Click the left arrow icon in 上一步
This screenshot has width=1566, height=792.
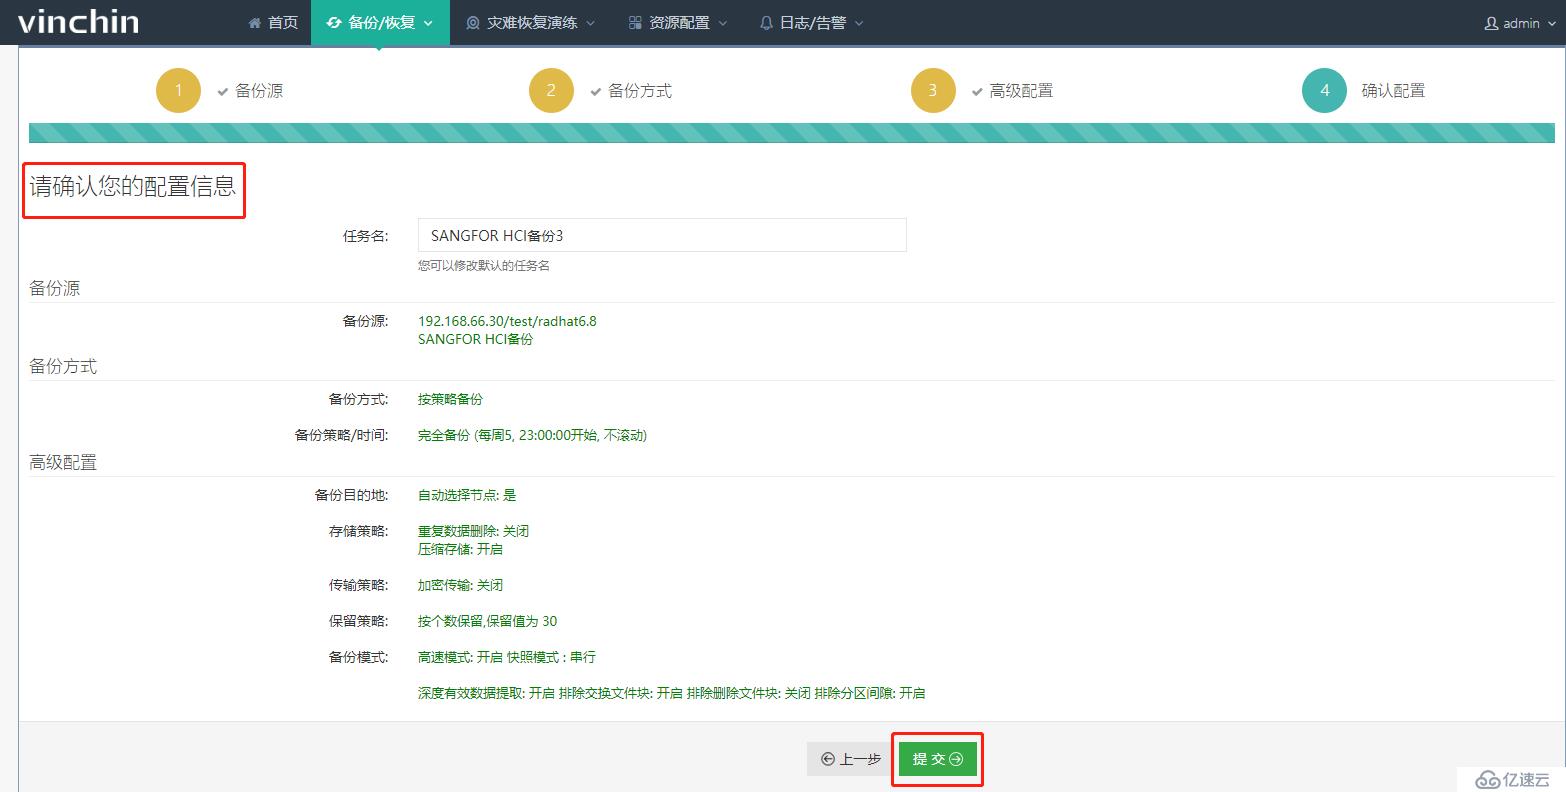828,759
